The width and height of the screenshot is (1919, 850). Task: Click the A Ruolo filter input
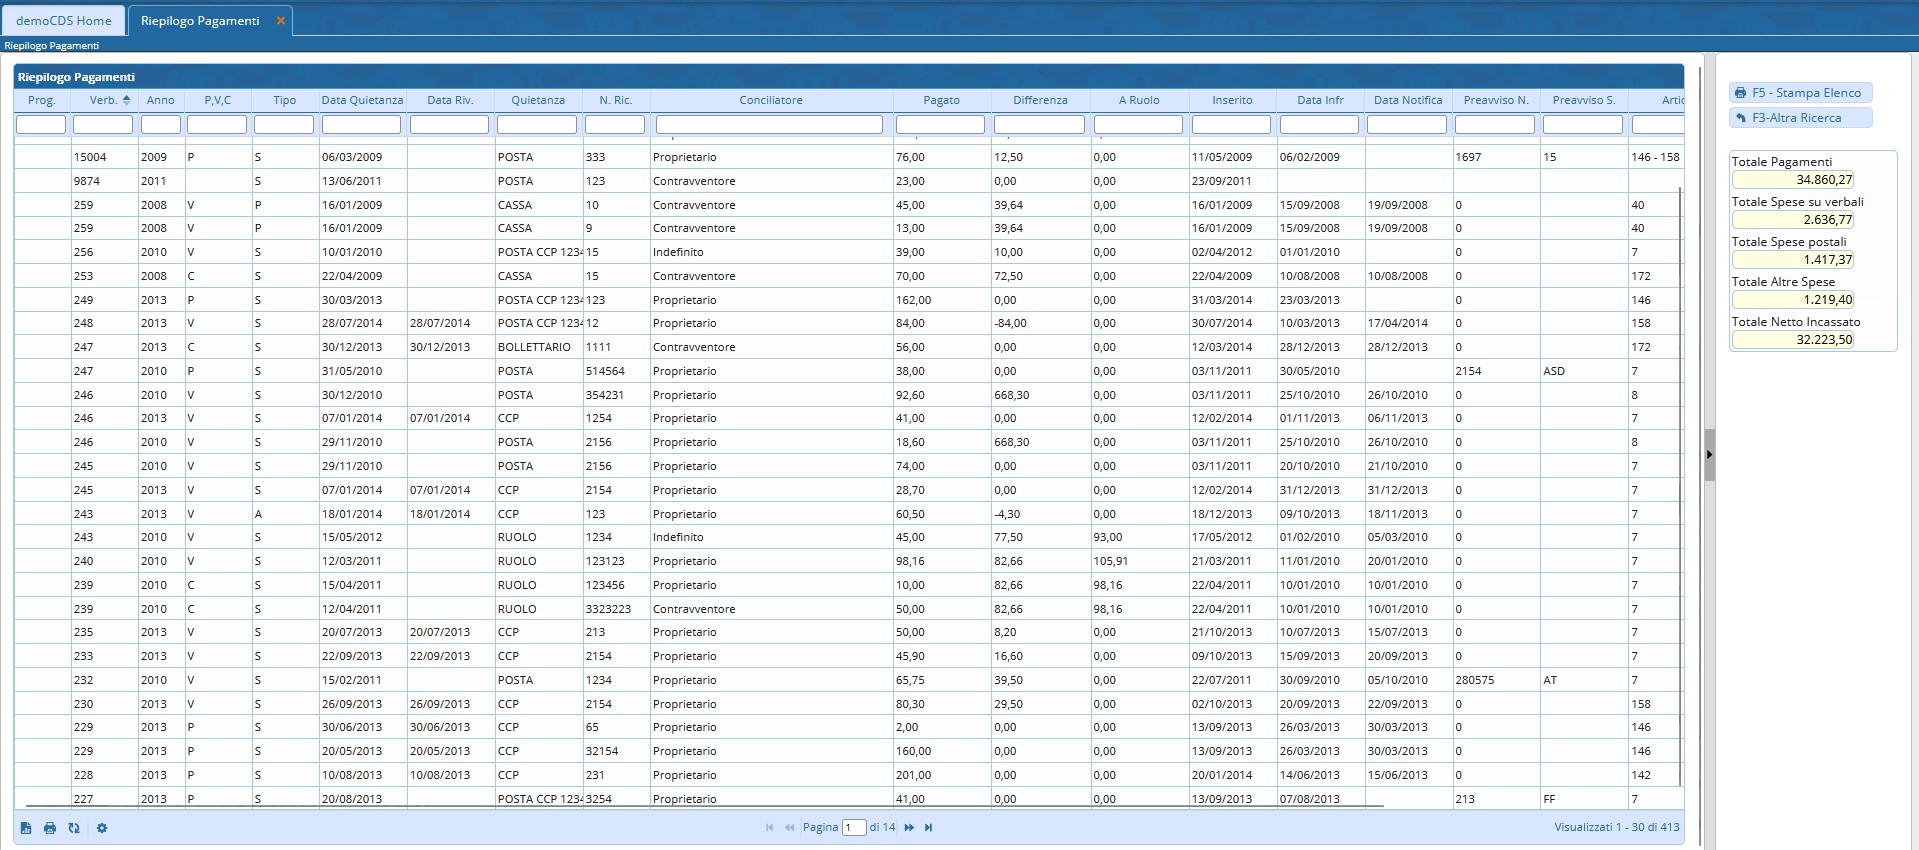click(1138, 125)
